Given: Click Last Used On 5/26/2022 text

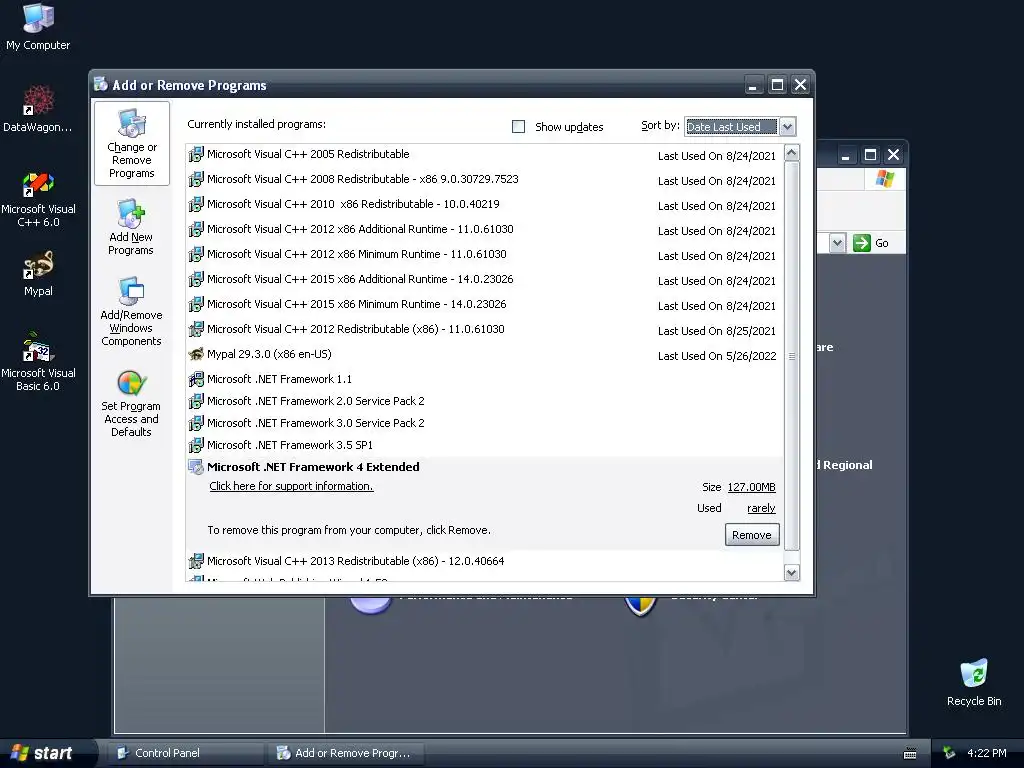Looking at the screenshot, I should [717, 356].
